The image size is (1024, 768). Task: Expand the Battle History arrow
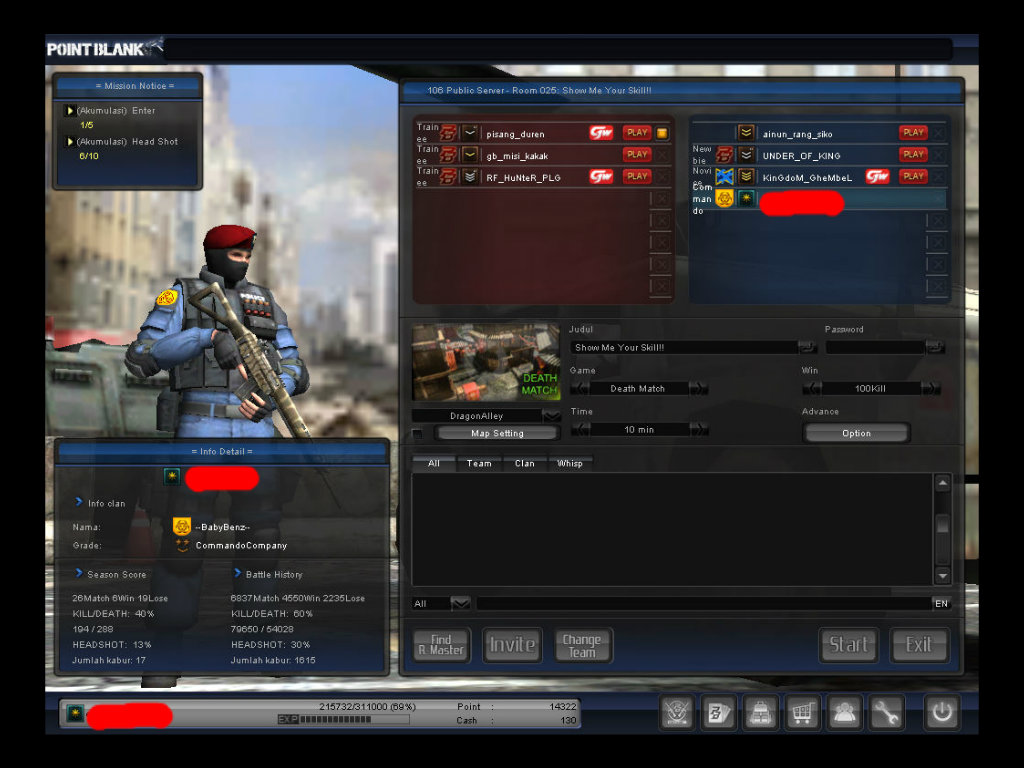(x=237, y=573)
